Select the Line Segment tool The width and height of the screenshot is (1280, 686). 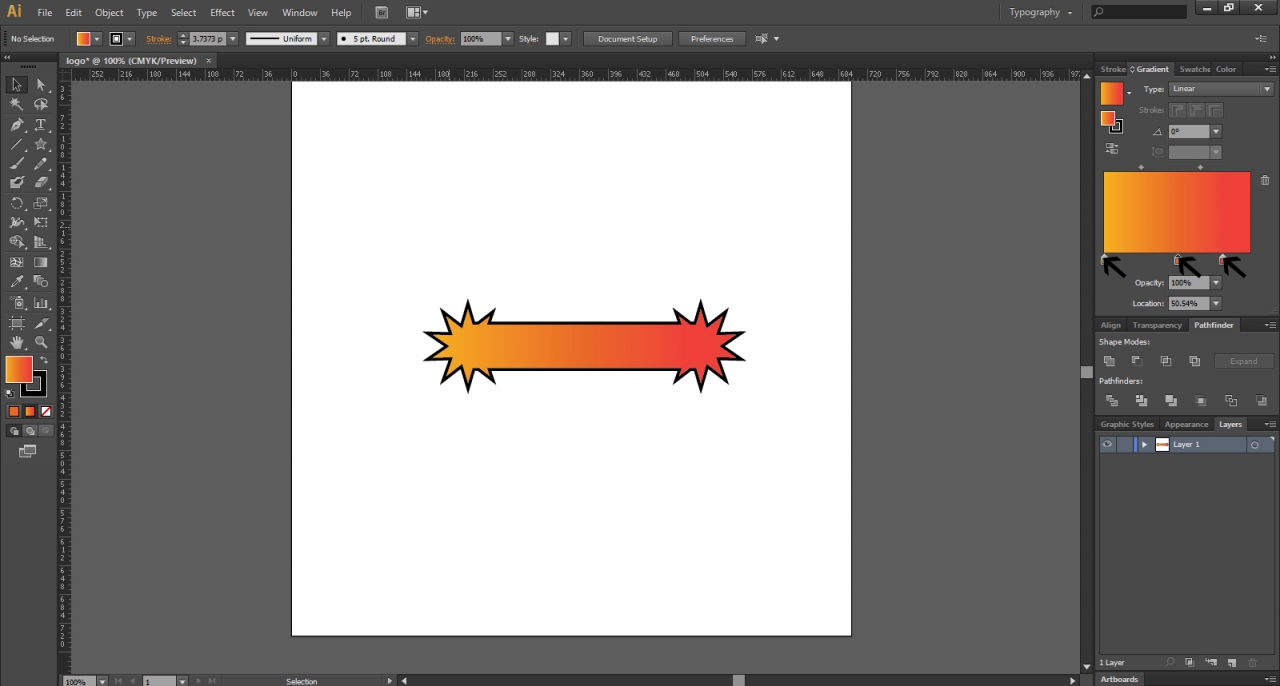click(x=17, y=145)
